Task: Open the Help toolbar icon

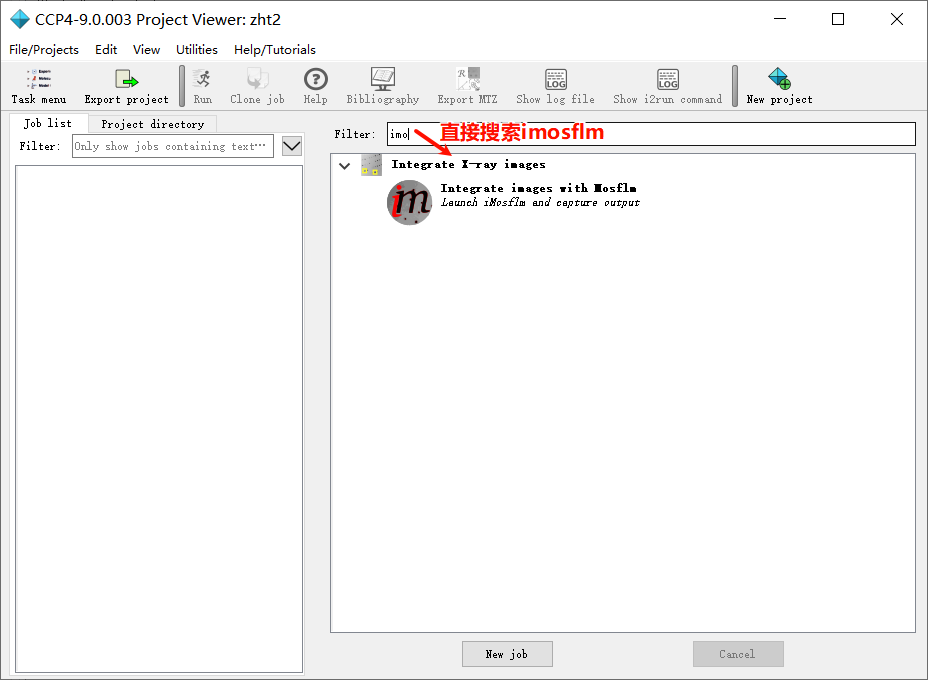Action: click(x=315, y=79)
